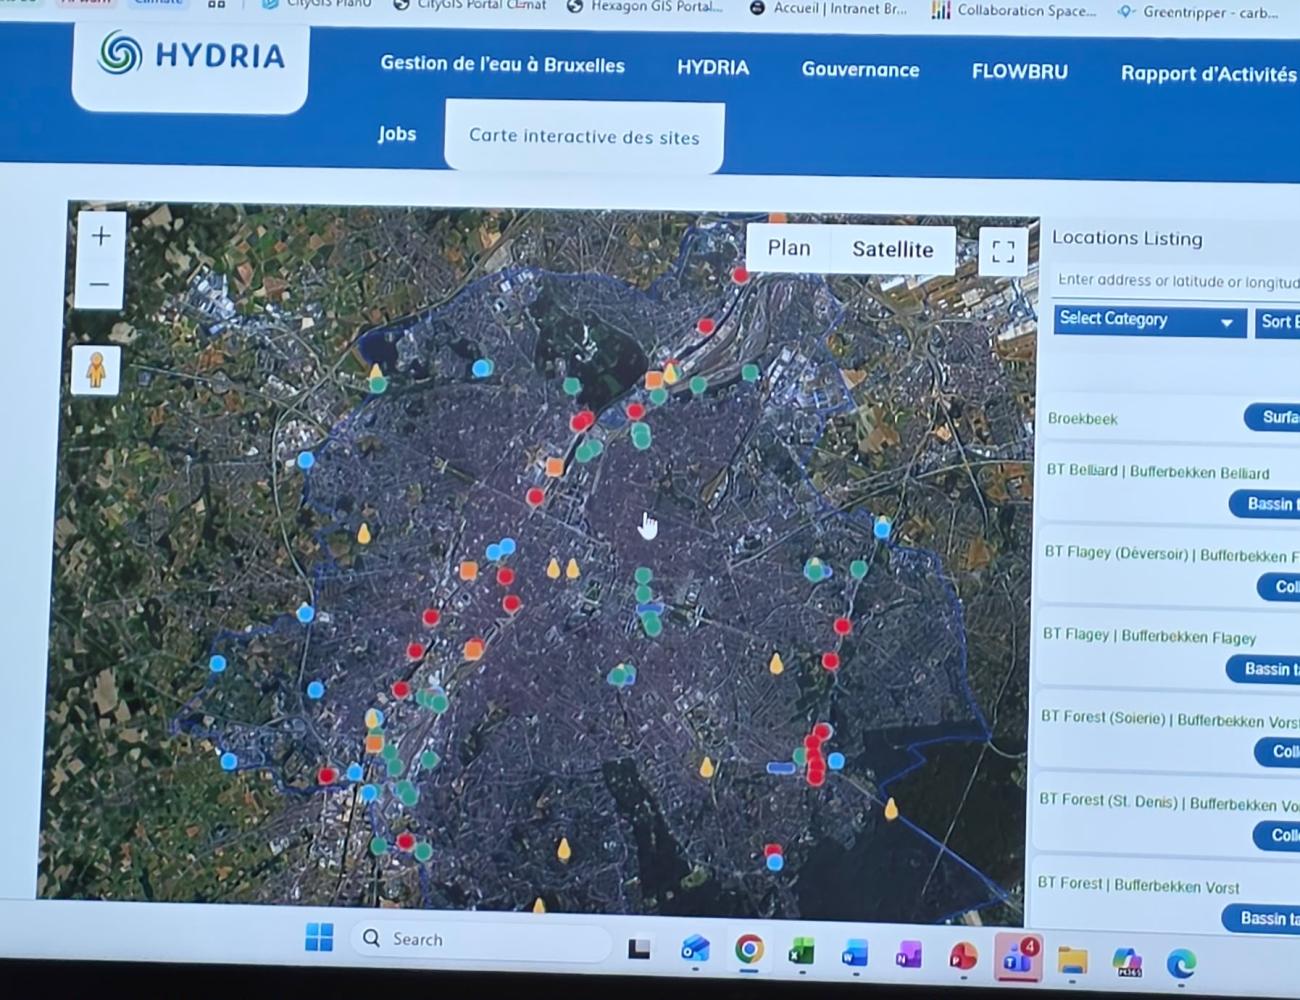Click the Bassin tag under BT Belliard
Viewport: 1300px width, 1000px height.
point(1265,504)
